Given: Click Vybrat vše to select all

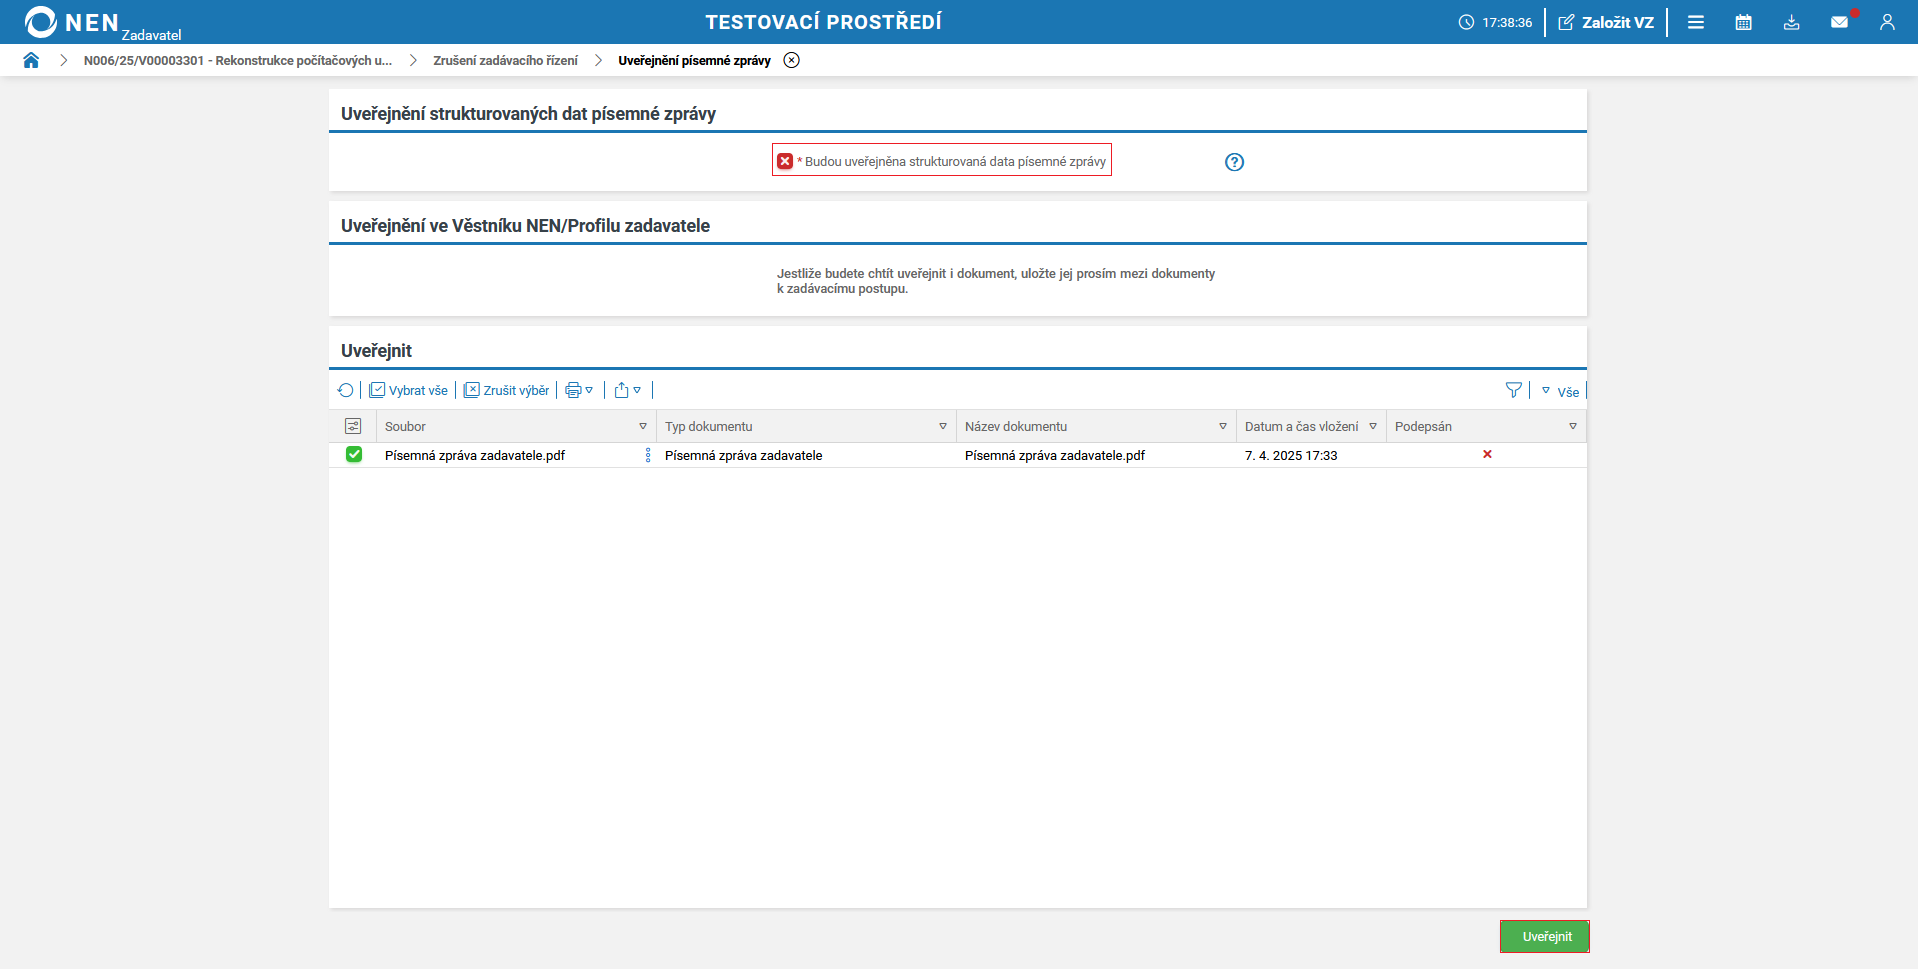Looking at the screenshot, I should tap(409, 390).
